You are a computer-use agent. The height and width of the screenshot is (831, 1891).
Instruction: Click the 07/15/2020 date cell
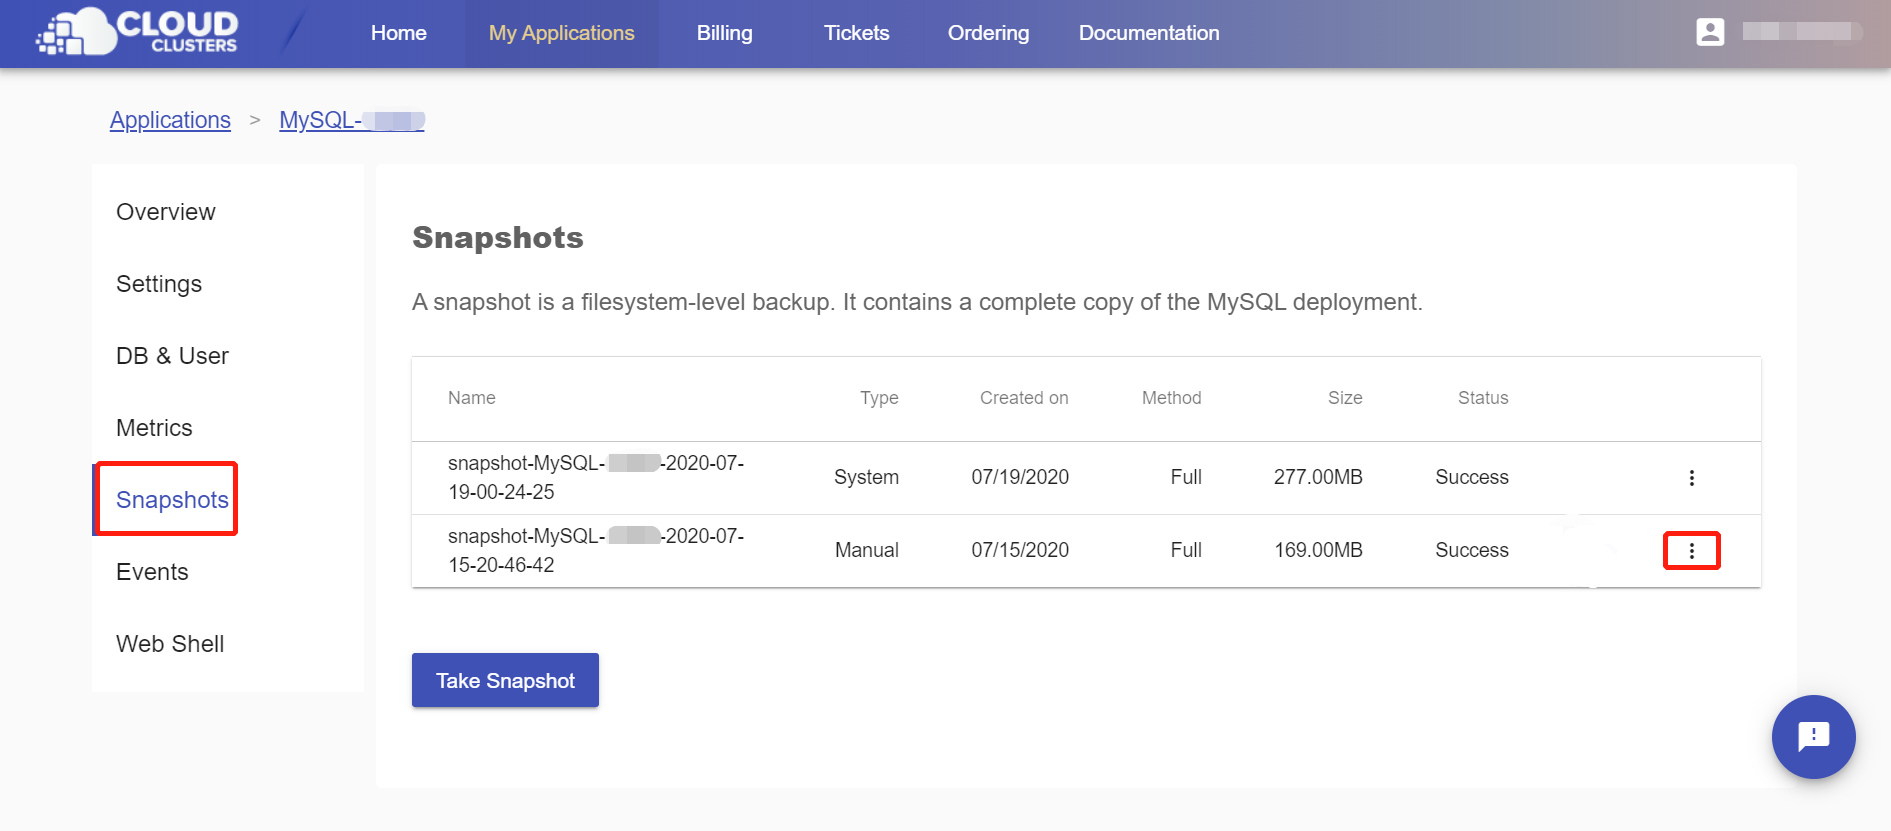click(x=1020, y=551)
